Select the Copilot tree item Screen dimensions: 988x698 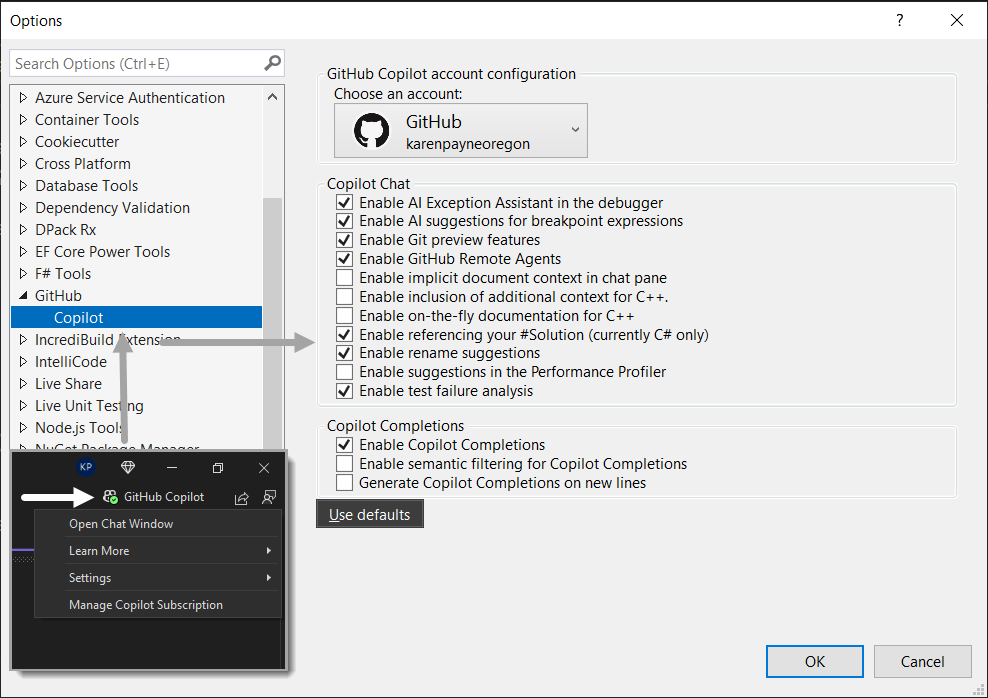pyautogui.click(x=136, y=318)
